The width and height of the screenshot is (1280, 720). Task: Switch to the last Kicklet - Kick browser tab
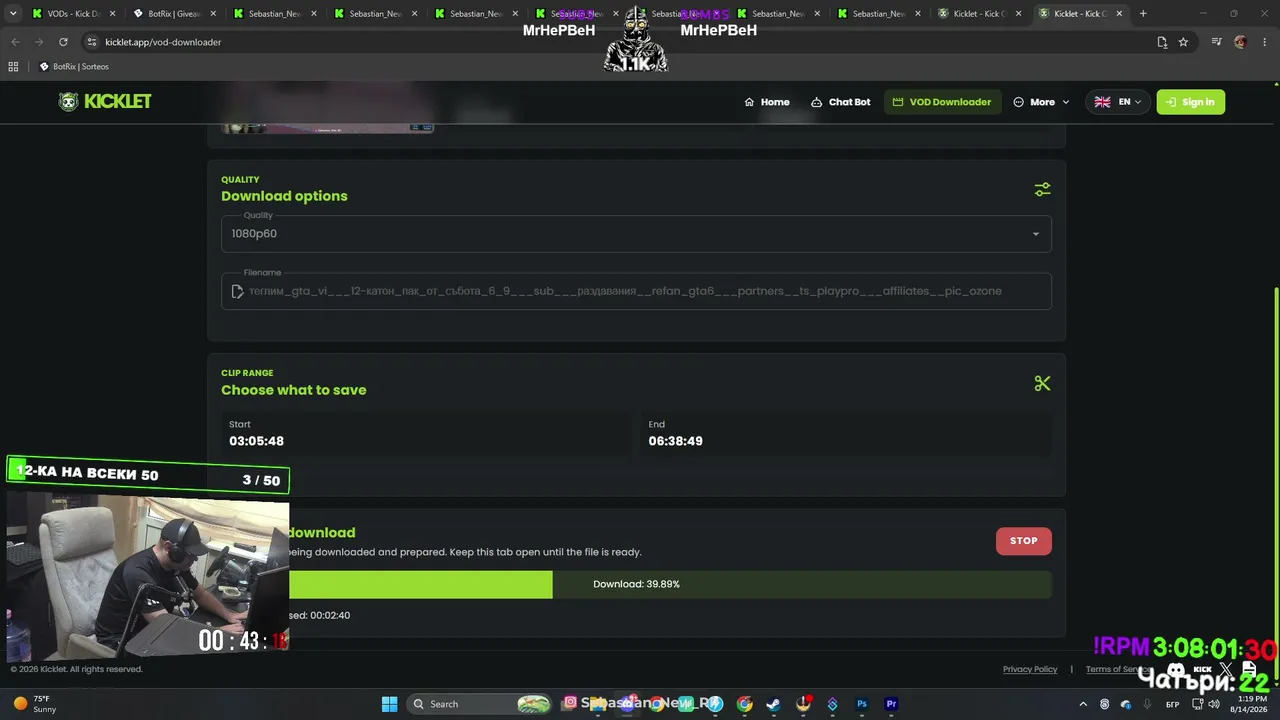click(1081, 14)
